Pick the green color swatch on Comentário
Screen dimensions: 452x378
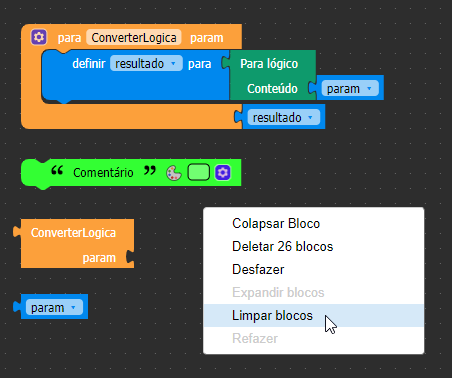pyautogui.click(x=199, y=172)
